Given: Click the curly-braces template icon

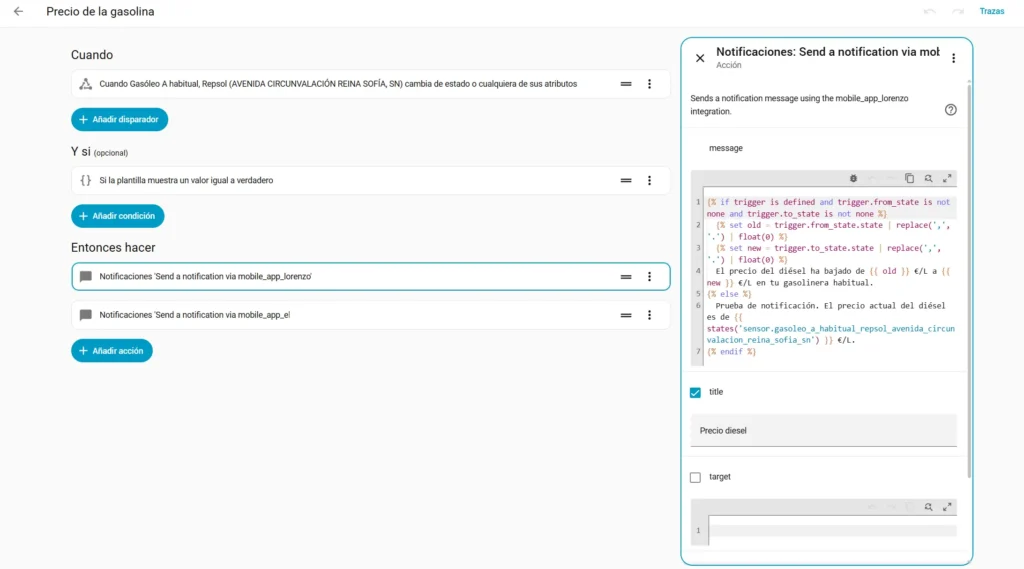Looking at the screenshot, I should coord(86,180).
